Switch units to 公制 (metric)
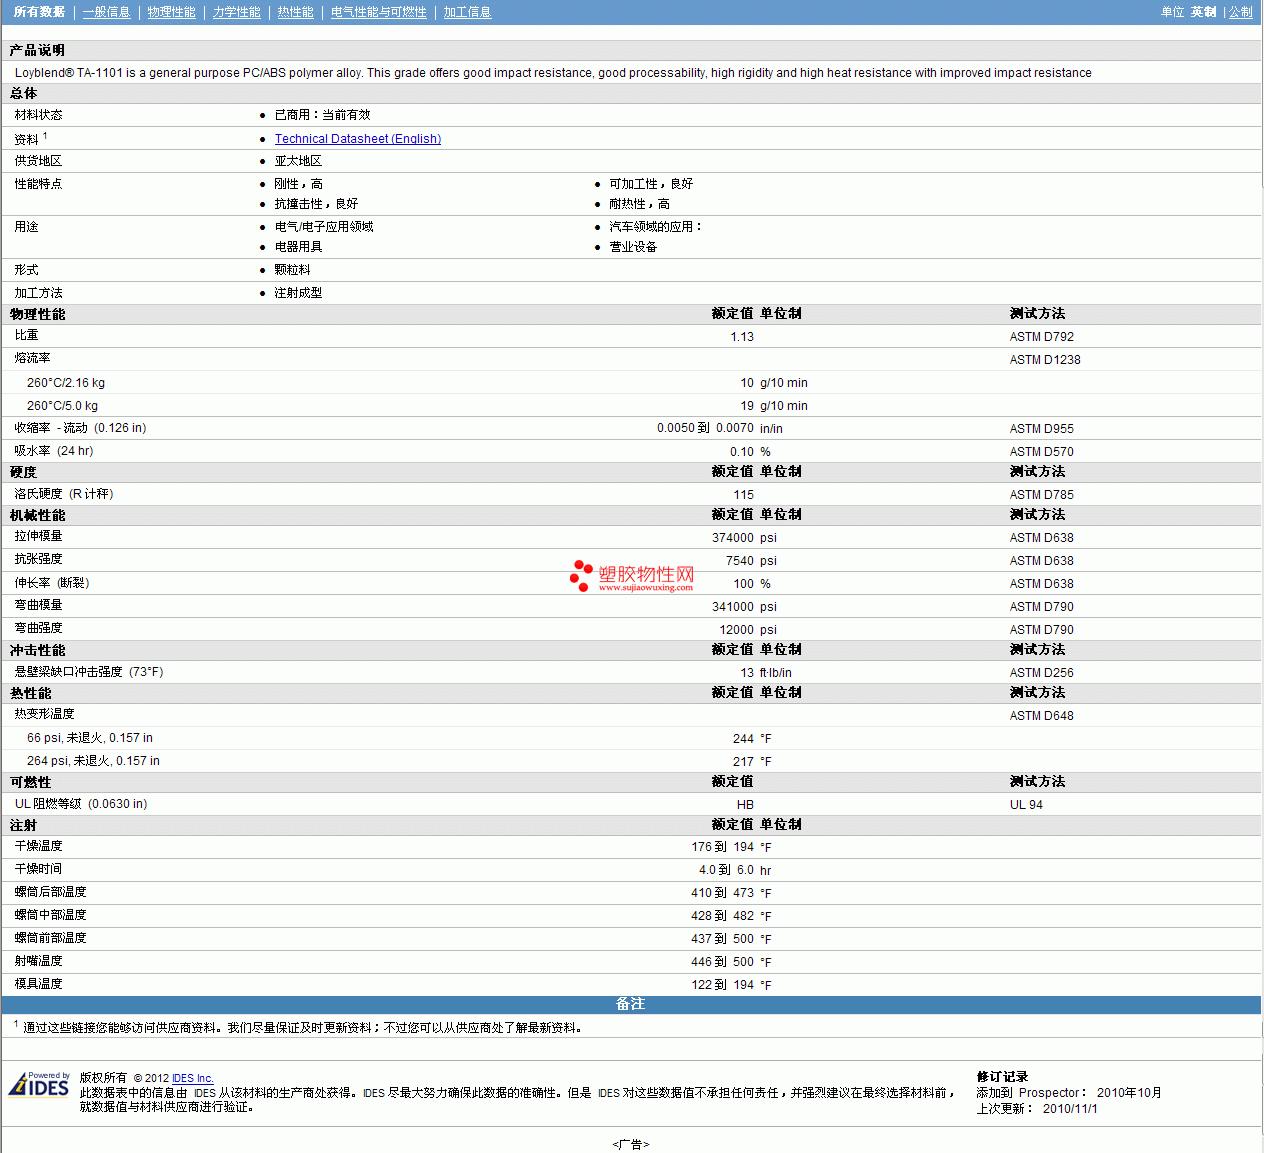Viewport: 1264px width, 1153px height. [1240, 12]
